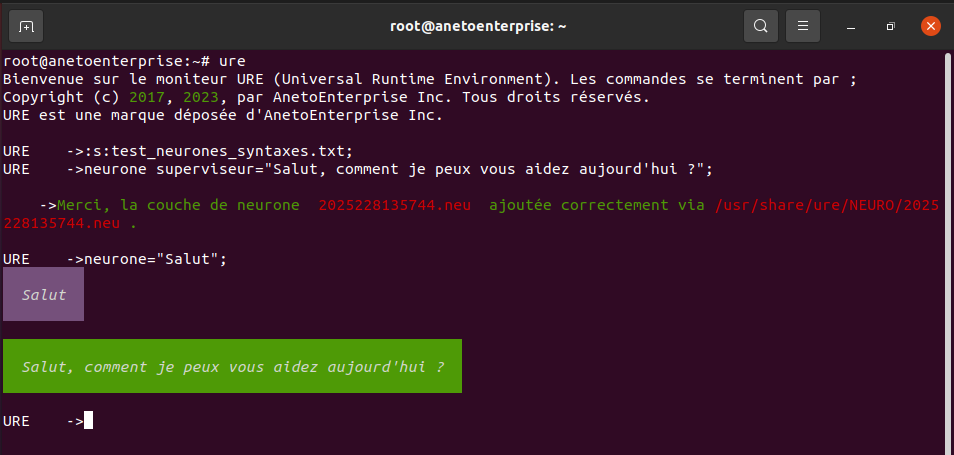Place cursor at the bottom URE prompt
This screenshot has height=455, width=954.
point(88,420)
